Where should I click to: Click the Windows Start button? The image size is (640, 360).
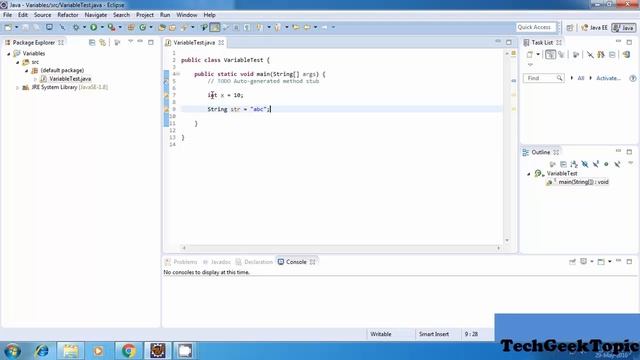click(x=12, y=351)
